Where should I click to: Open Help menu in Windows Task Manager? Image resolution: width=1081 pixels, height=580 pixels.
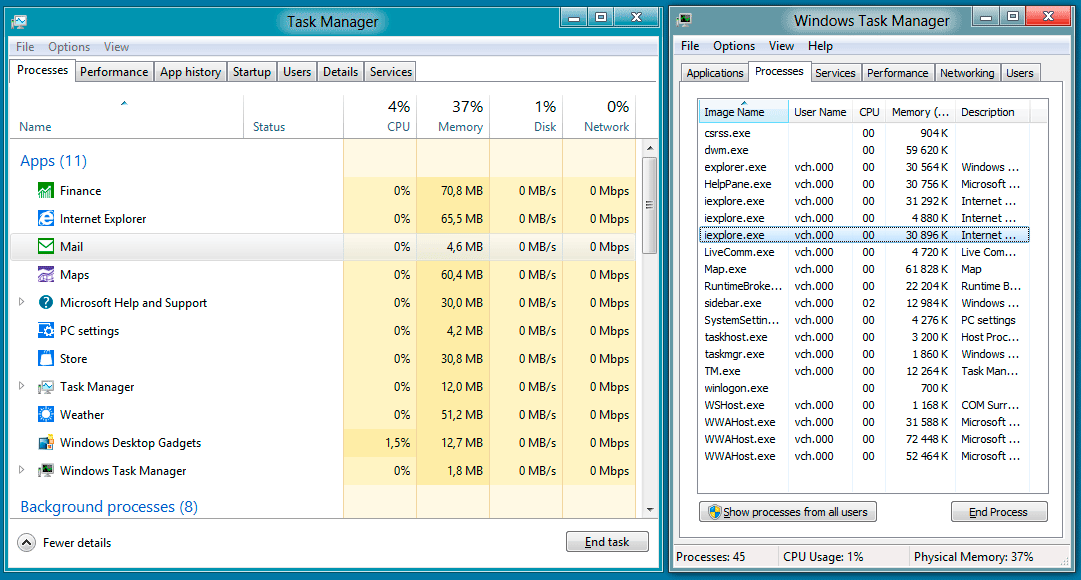(820, 46)
